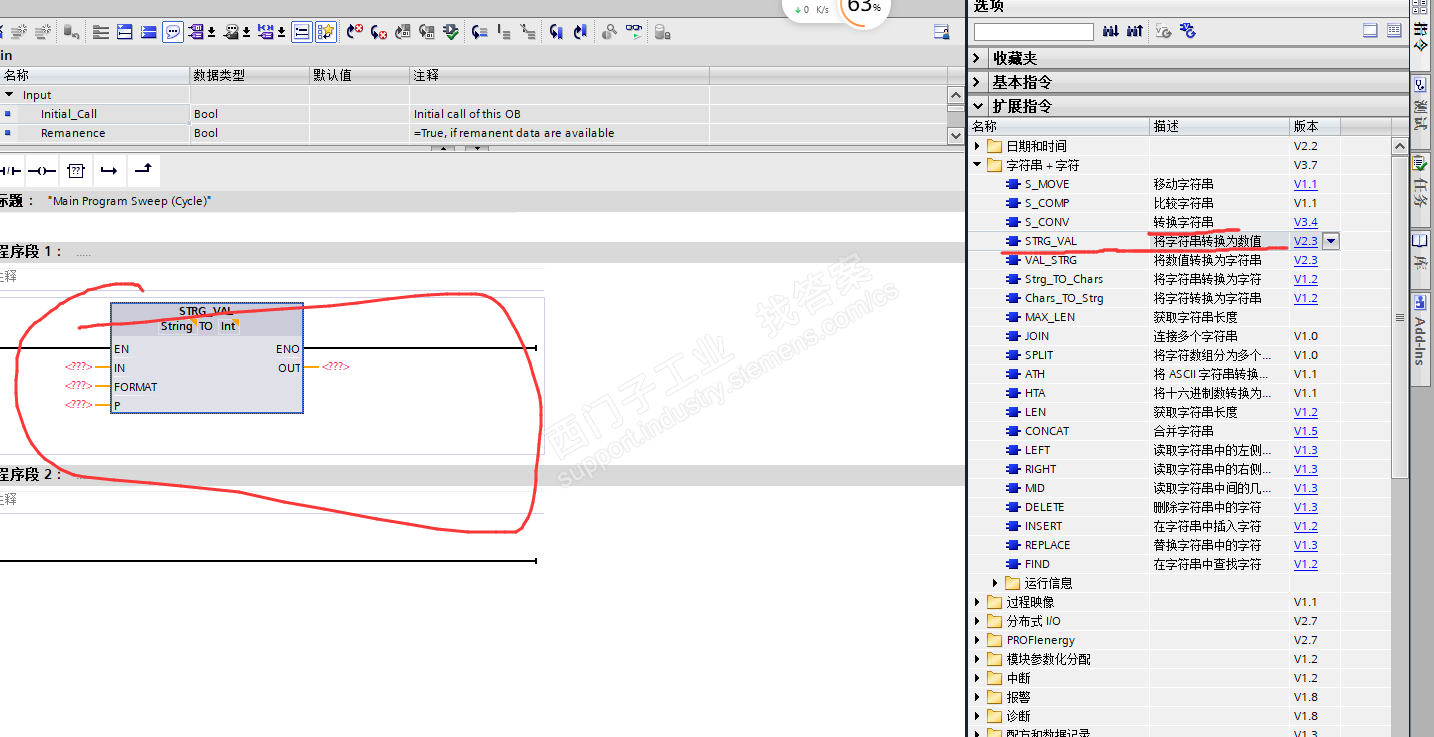Open the STRG_VAL version dropdown
This screenshot has height=737, width=1434.
pyautogui.click(x=1330, y=241)
